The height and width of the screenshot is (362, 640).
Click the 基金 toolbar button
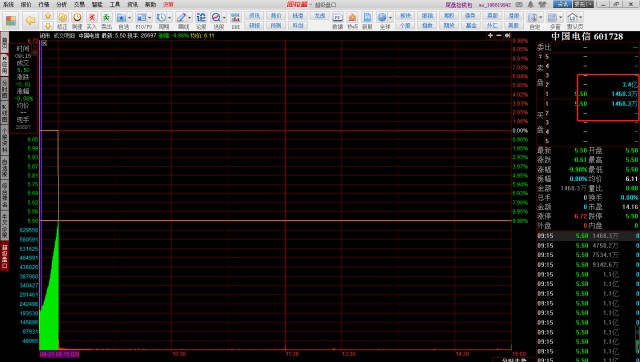pyautogui.click(x=471, y=25)
